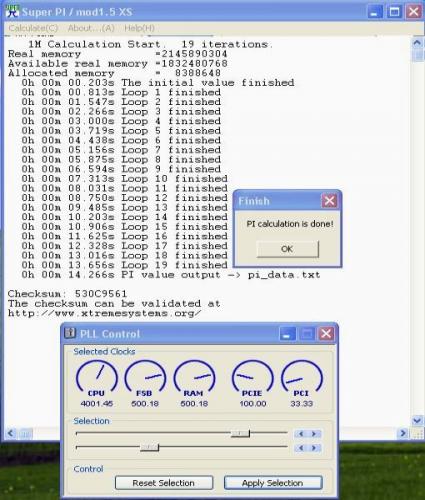Click the initial value finished line
The width and height of the screenshot is (425, 500).
pos(158,83)
